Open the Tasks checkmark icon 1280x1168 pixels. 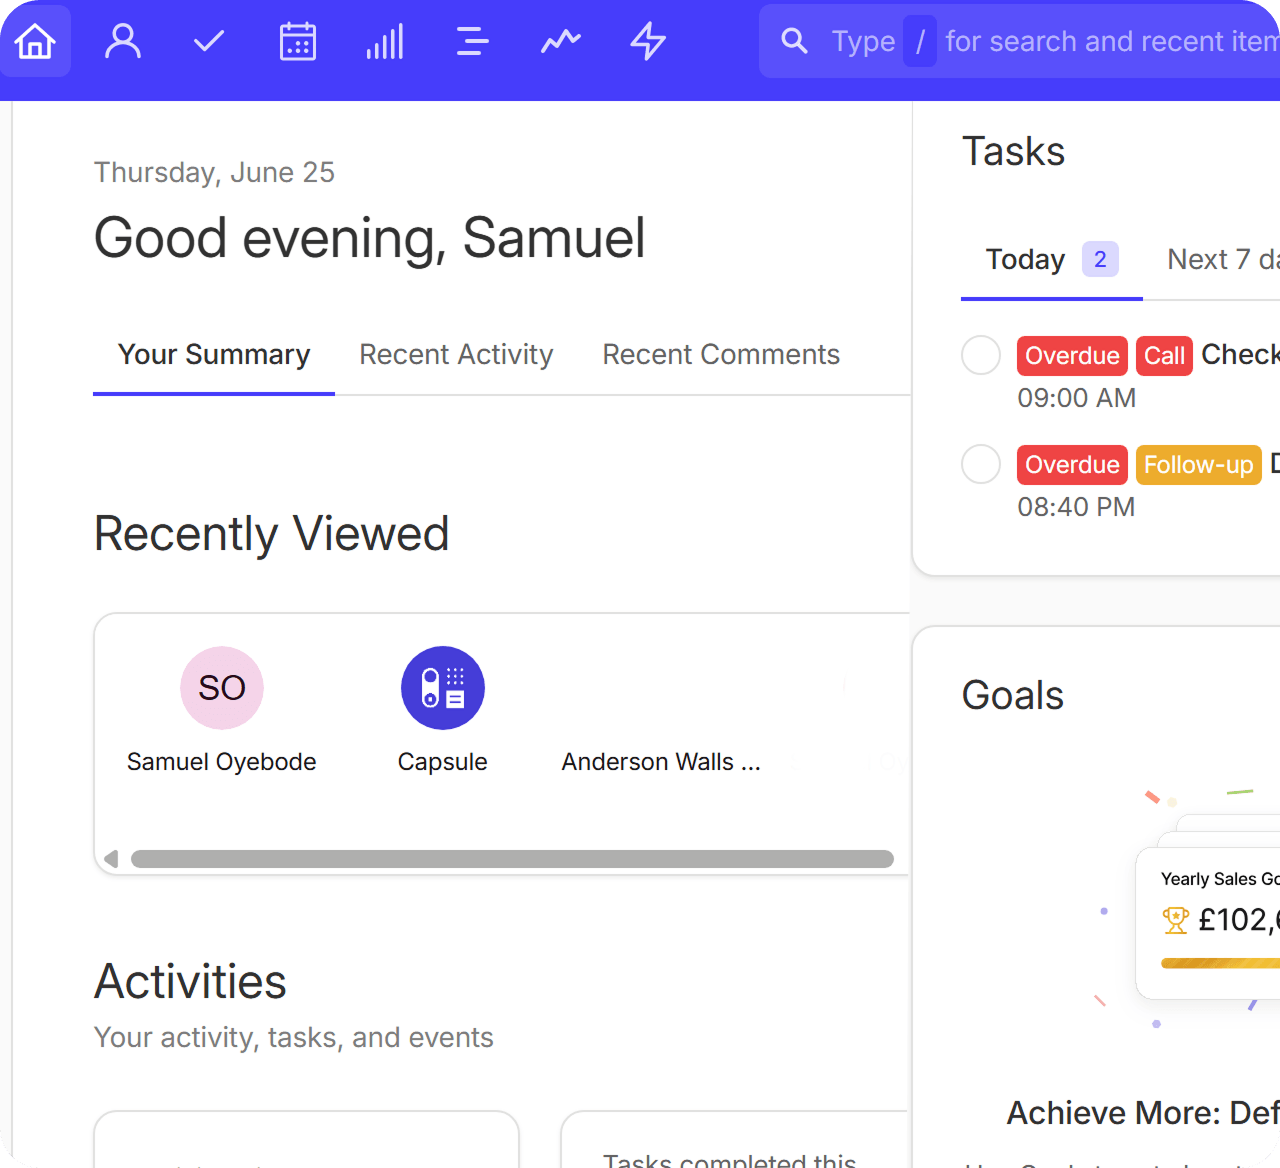[x=209, y=41]
